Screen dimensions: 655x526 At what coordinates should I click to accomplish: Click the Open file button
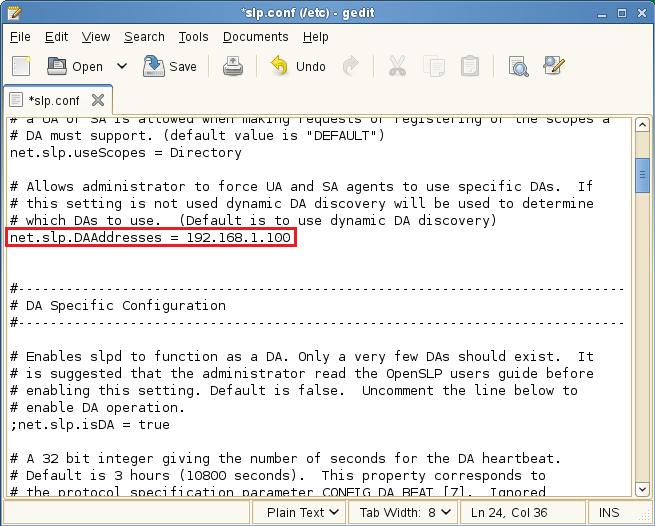pyautogui.click(x=76, y=66)
